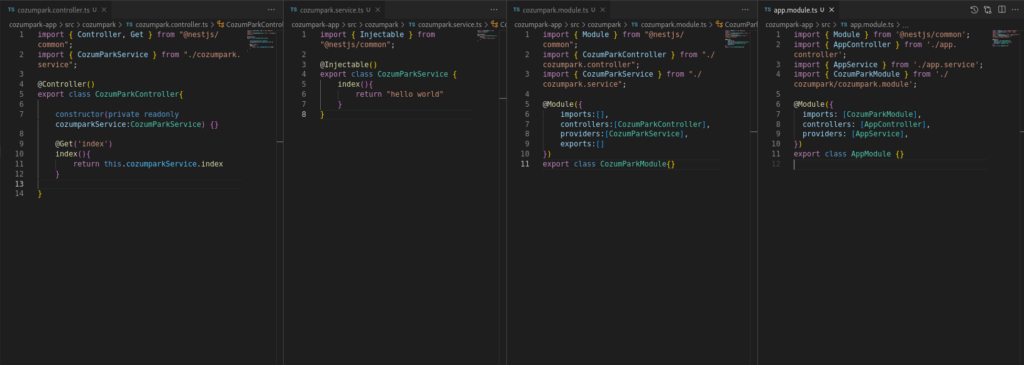This screenshot has width=1024, height=365.
Task: Click cozumpark-app breadcrumb in controller editor
Action: coord(33,24)
